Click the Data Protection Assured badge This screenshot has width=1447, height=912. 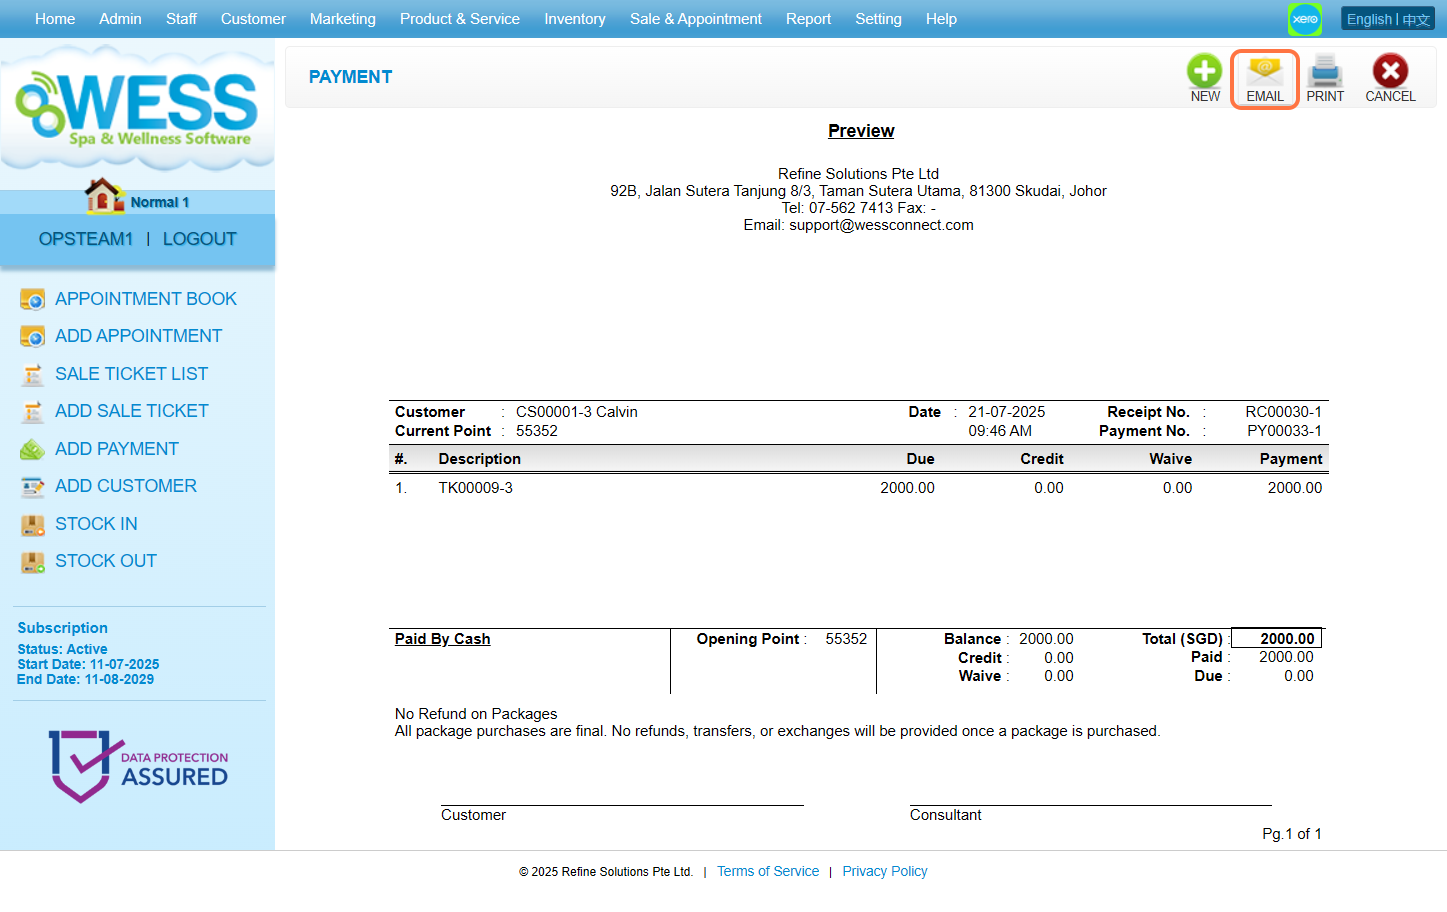click(138, 766)
